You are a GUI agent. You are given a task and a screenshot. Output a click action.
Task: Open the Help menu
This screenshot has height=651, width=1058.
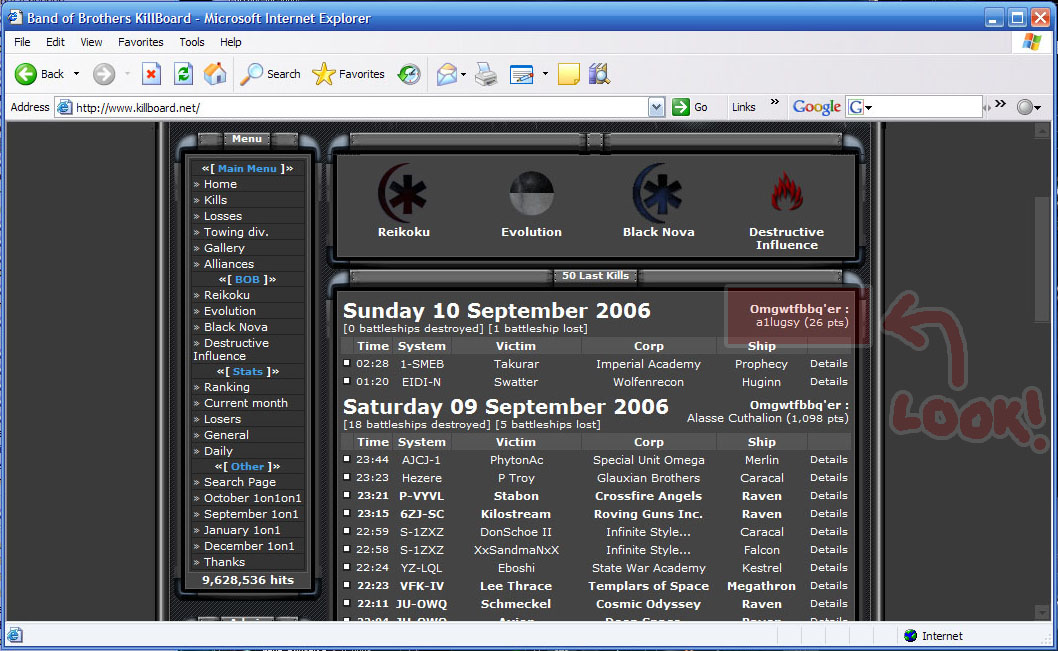231,42
